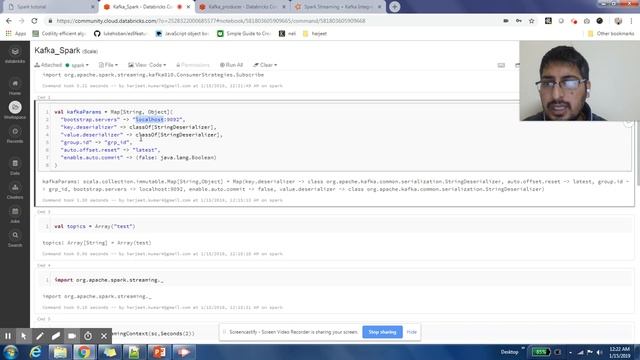Viewport: 640px width, 360px height.
Task: Click the red recorder extension icon
Action: [574, 21]
